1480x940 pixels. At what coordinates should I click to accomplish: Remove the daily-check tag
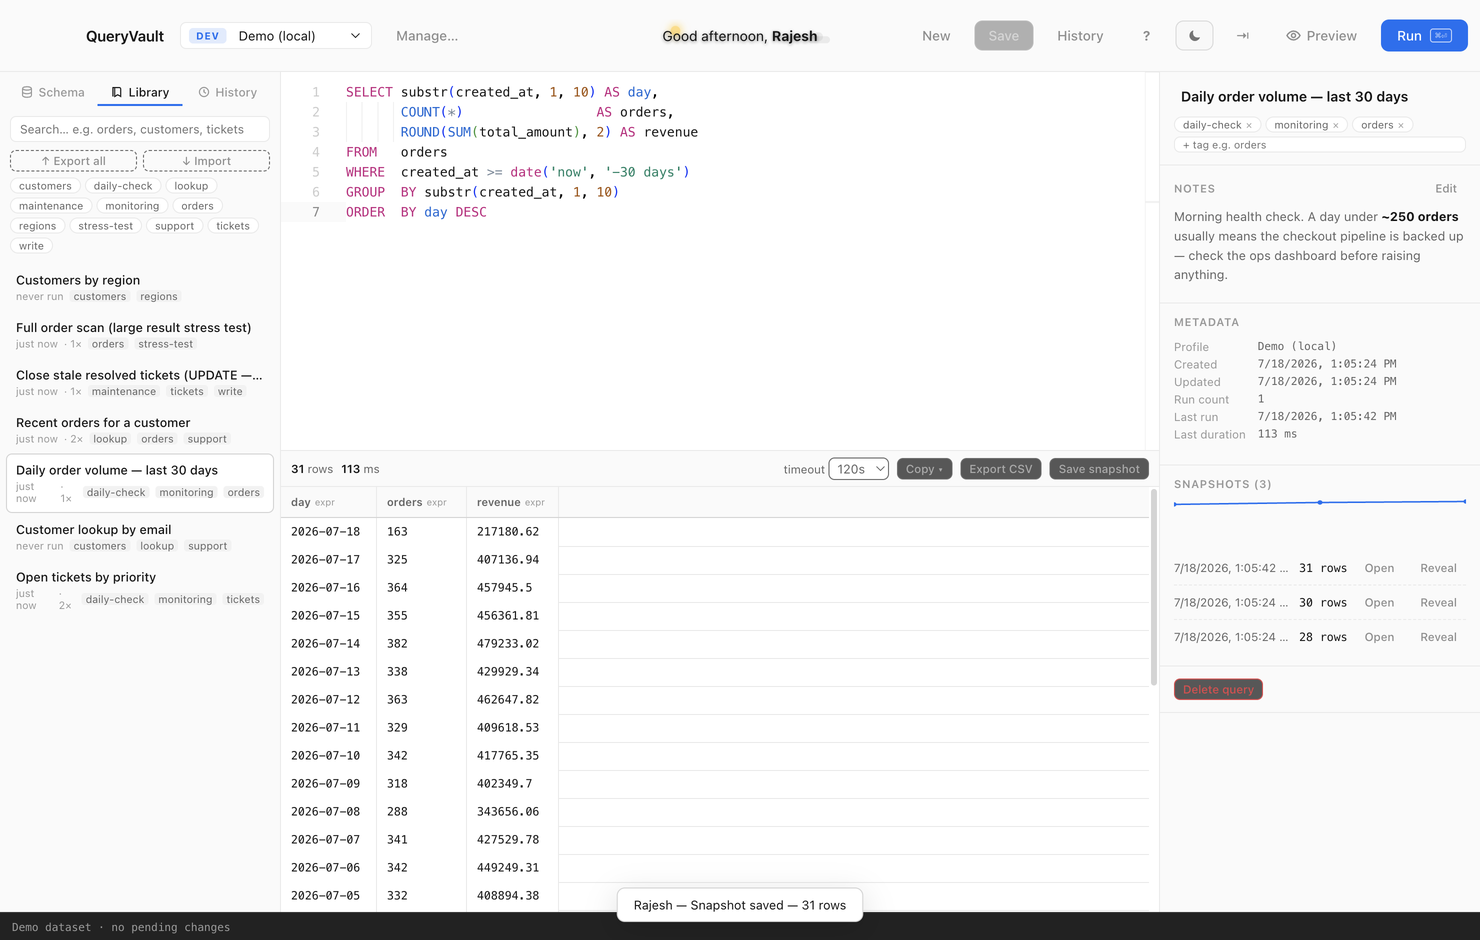coord(1249,125)
